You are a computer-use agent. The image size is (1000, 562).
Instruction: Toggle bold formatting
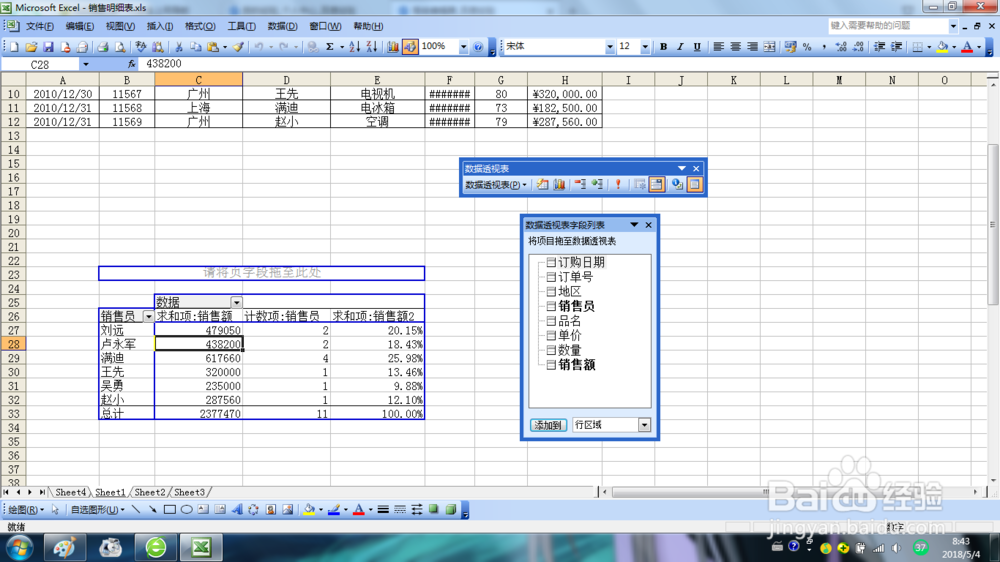click(663, 47)
